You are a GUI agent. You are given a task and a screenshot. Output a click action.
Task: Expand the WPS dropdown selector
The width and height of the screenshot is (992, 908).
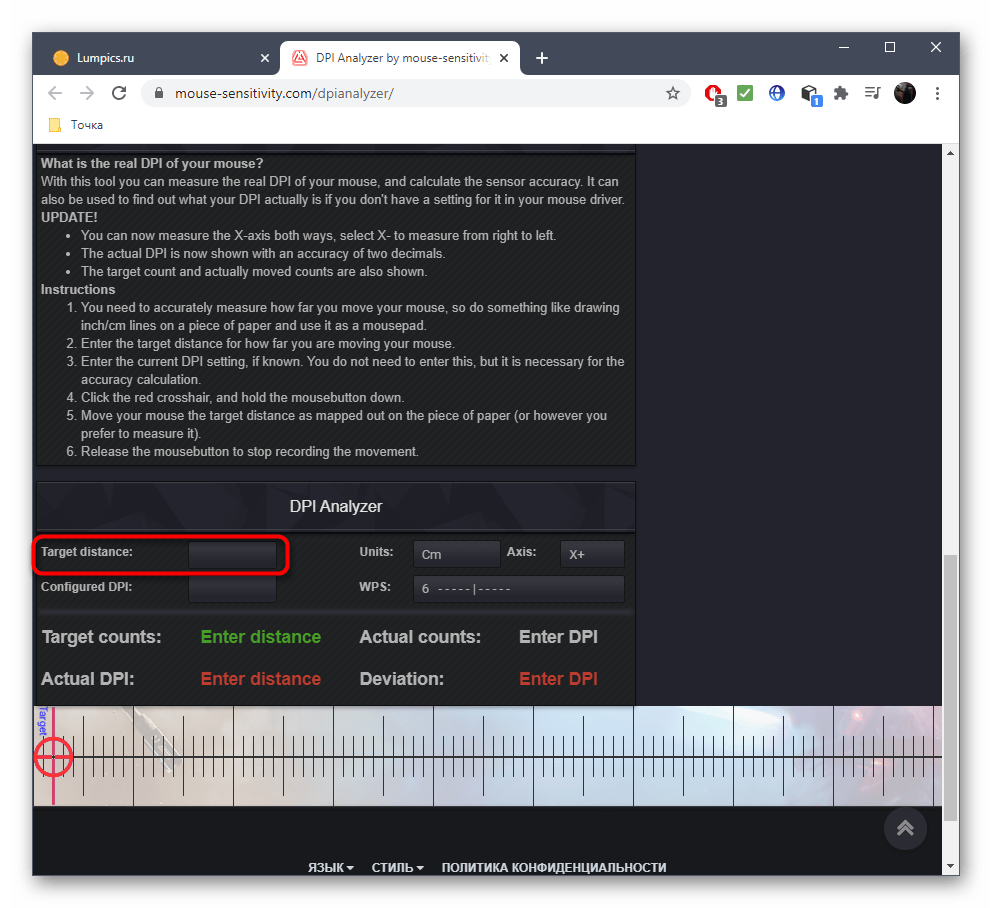(x=518, y=589)
